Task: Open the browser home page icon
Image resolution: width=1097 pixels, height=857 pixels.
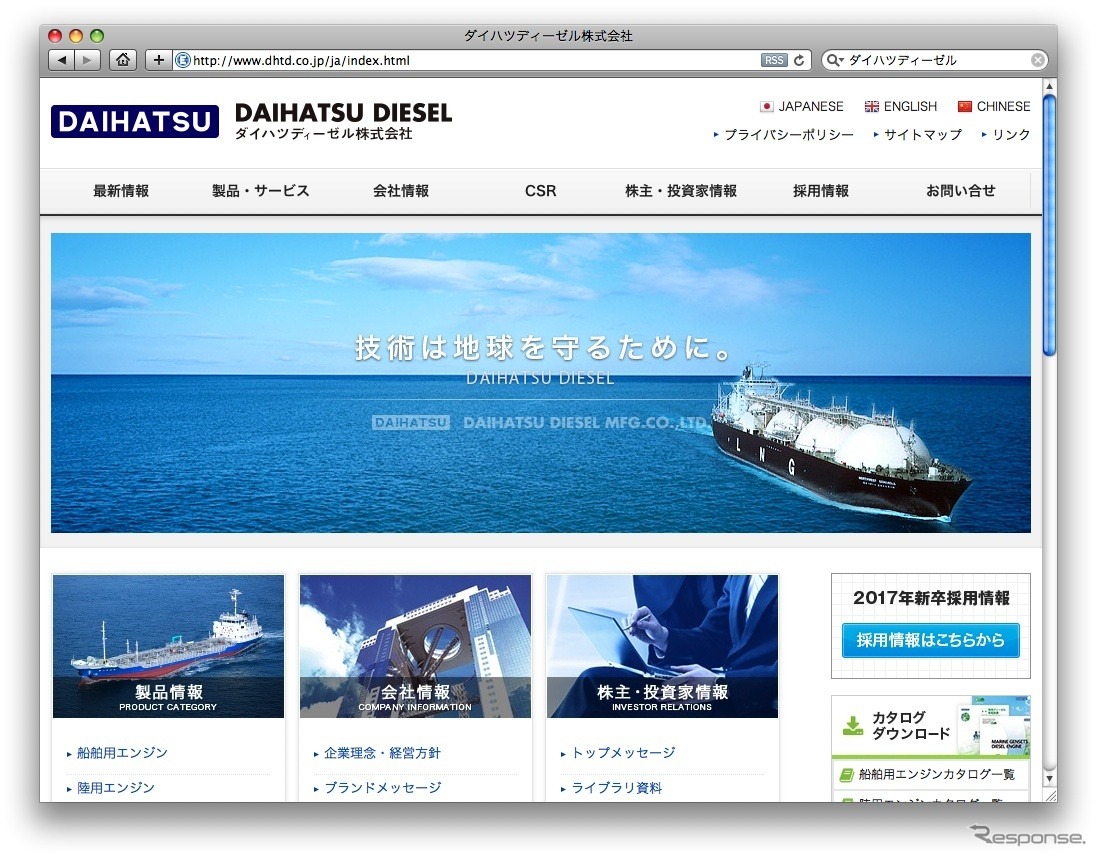Action: [x=123, y=60]
